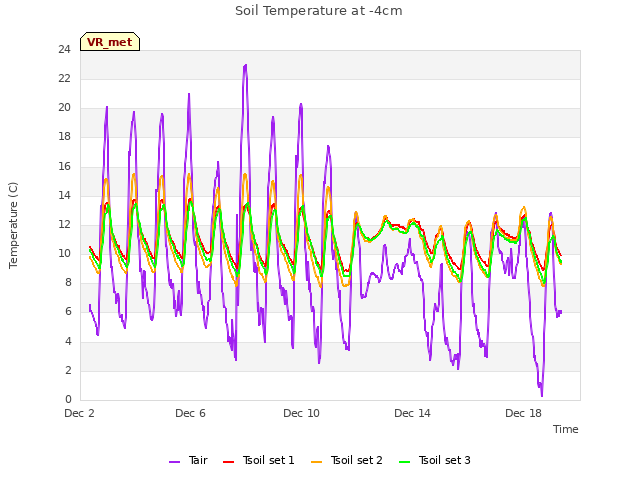Click the Dec 18 x-axis tick label
Viewport: 640px width, 480px height.
[523, 413]
